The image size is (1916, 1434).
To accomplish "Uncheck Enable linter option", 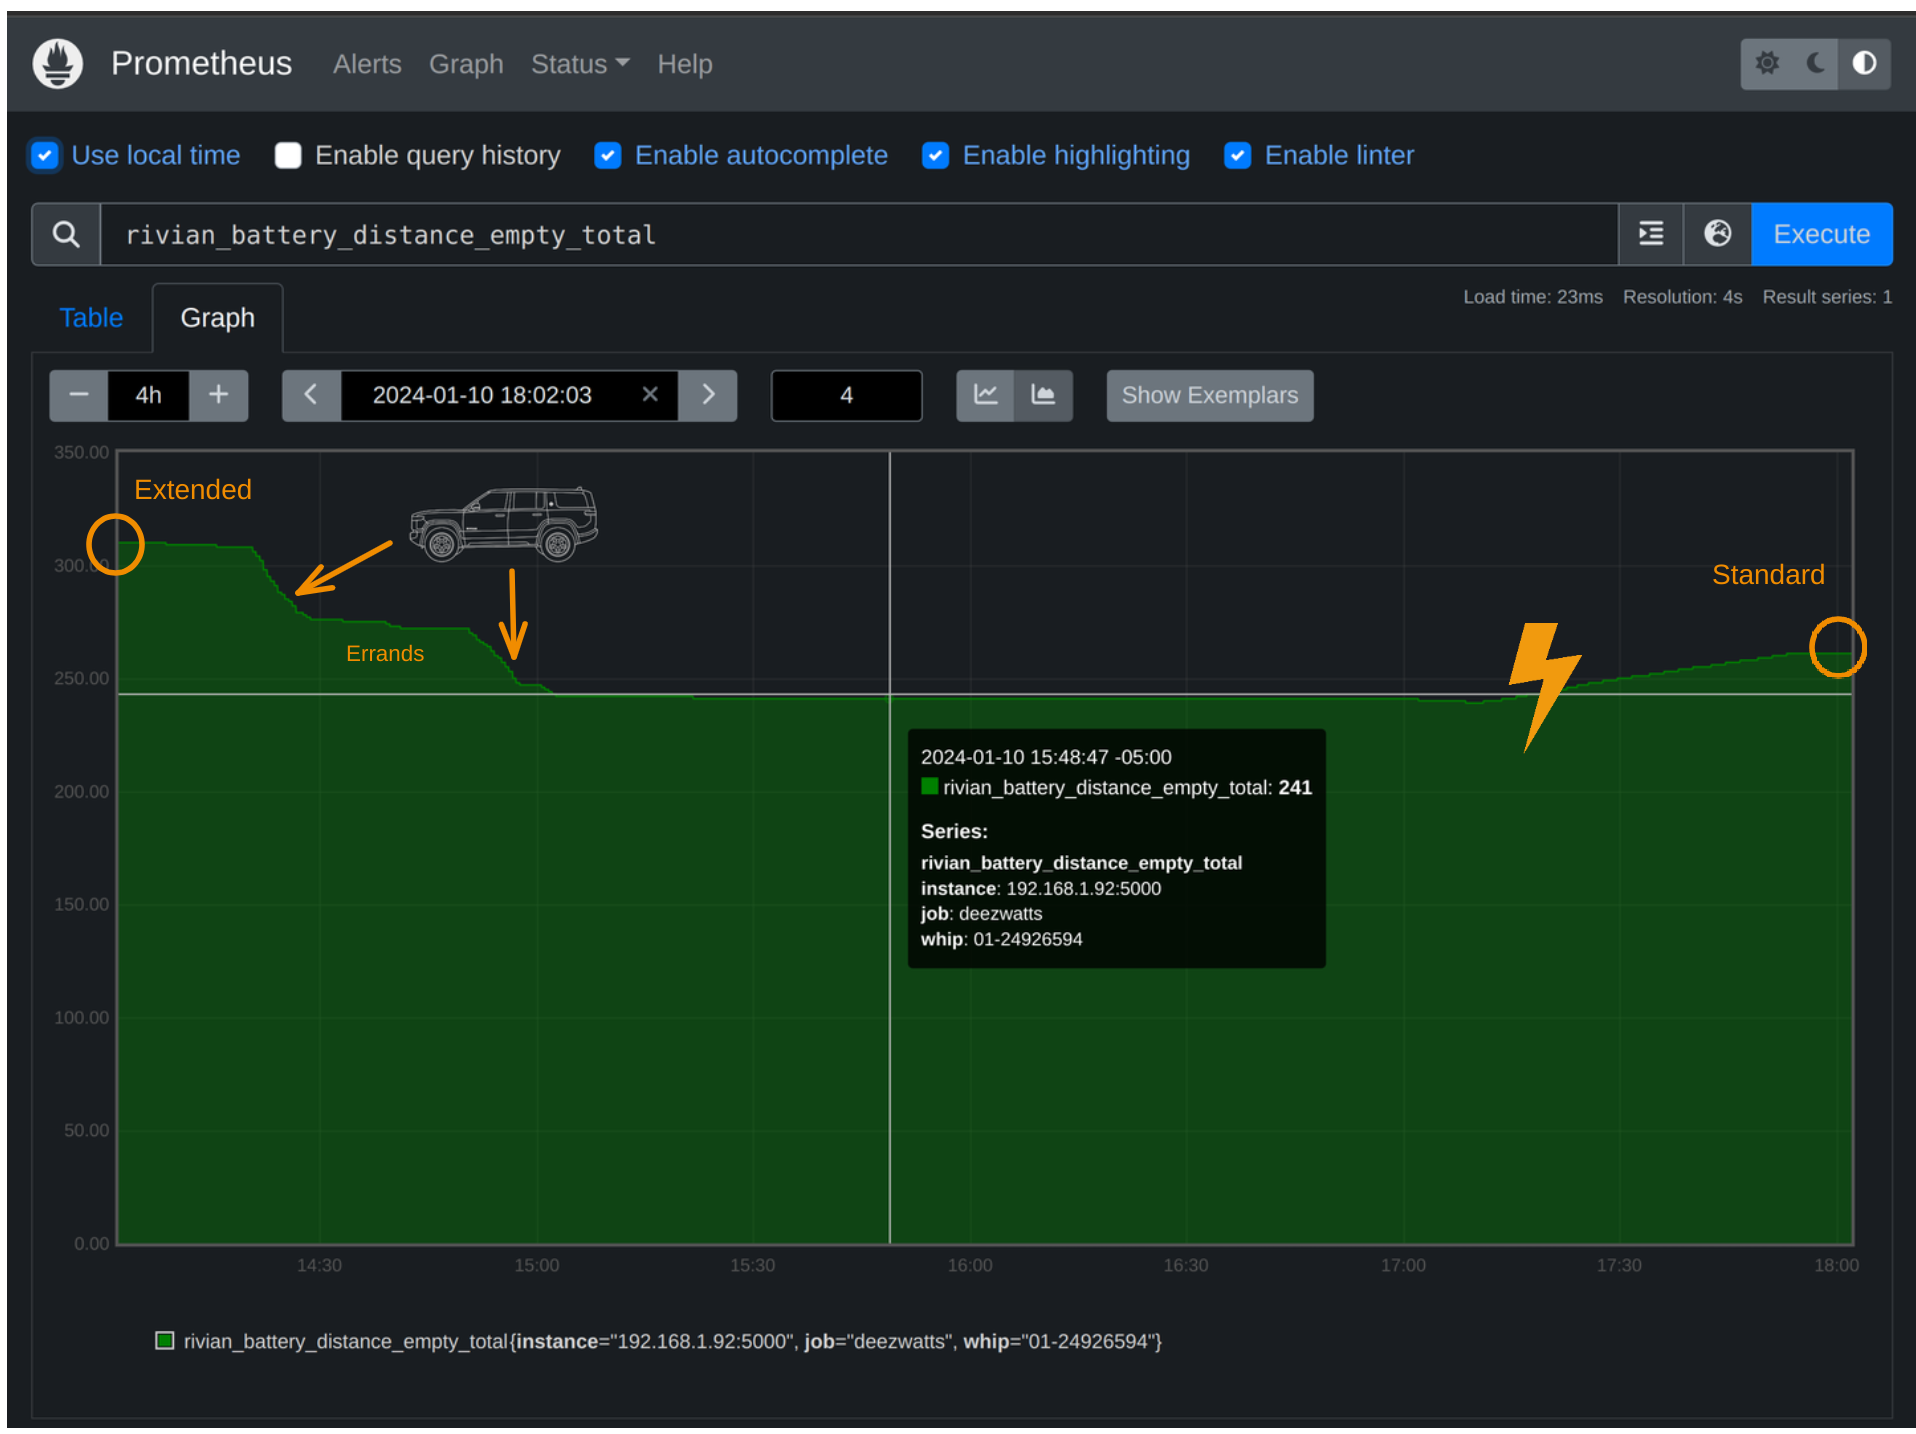I will [x=1237, y=156].
